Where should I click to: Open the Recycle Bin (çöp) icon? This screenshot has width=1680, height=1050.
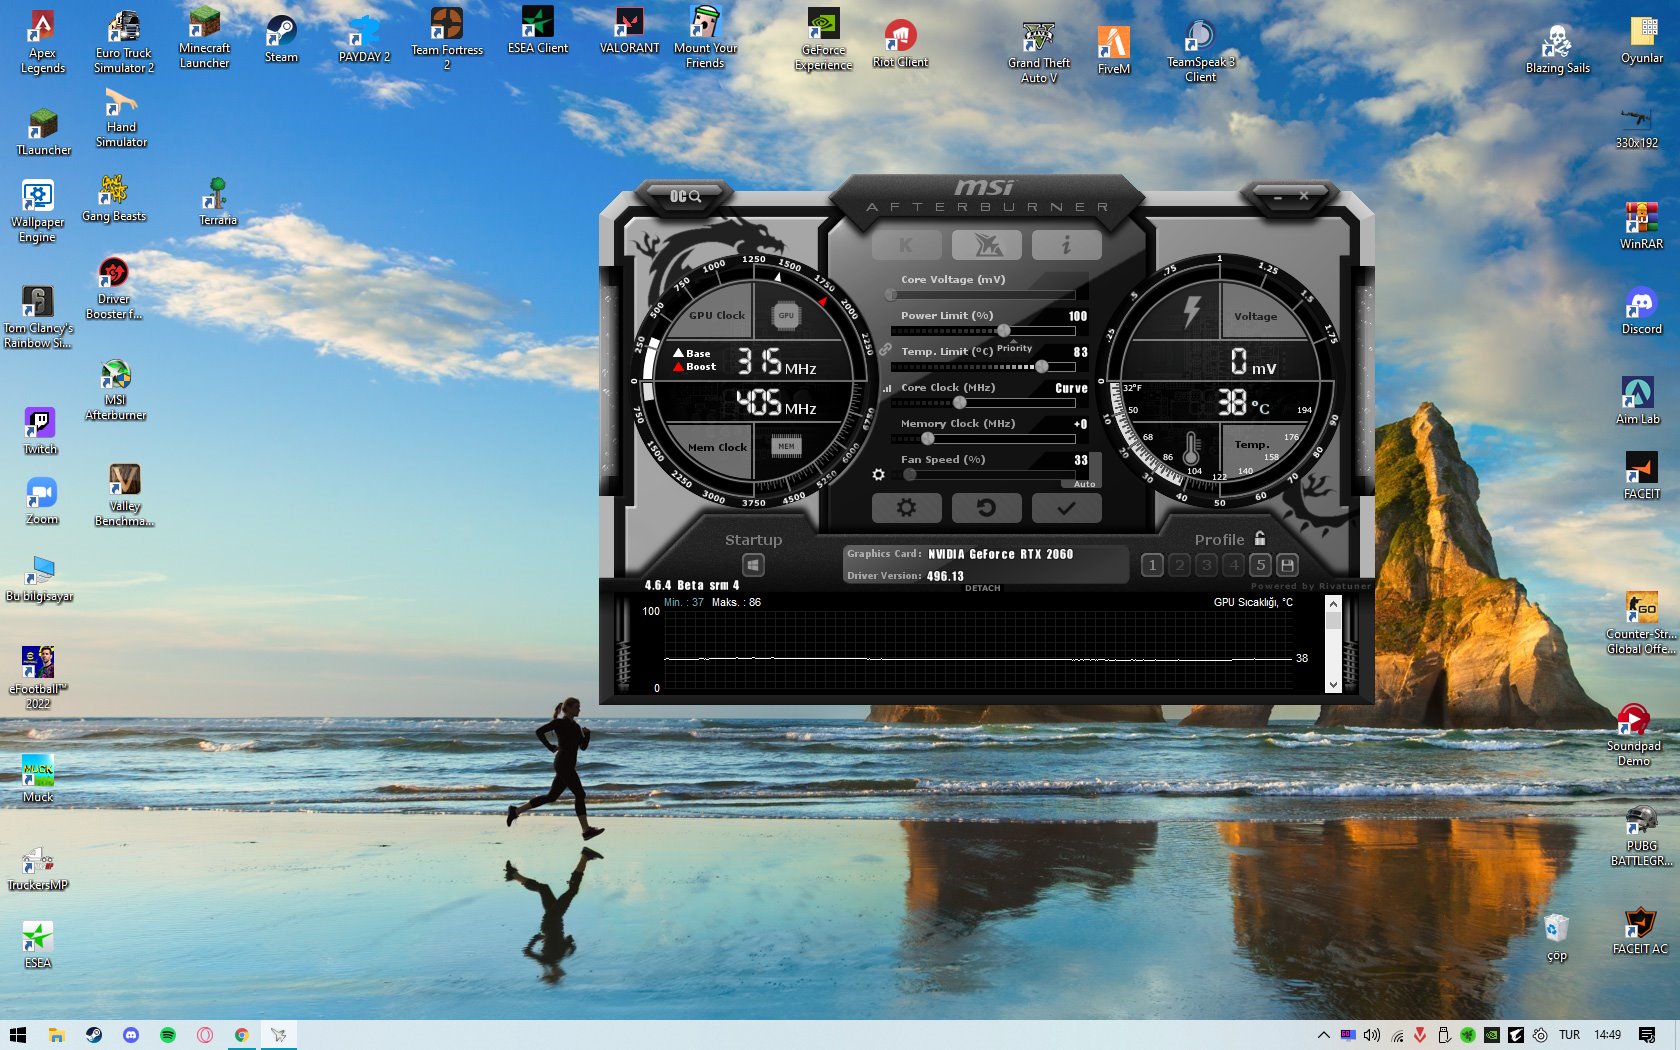(x=1556, y=937)
